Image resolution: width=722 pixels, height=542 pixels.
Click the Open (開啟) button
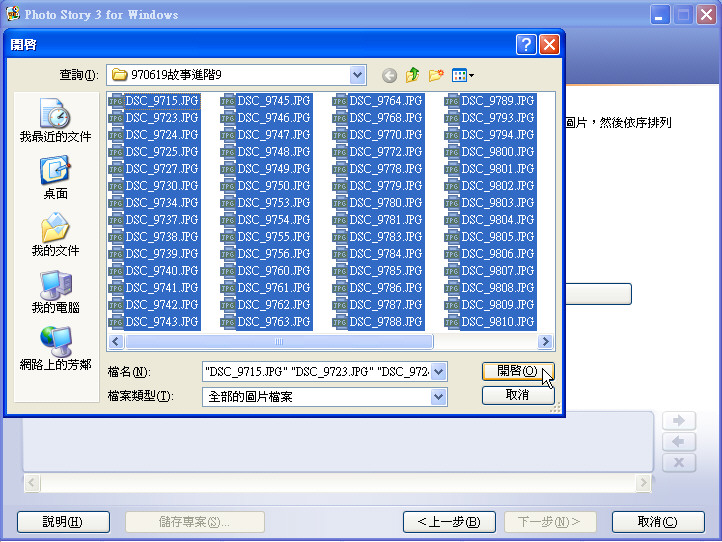tap(517, 371)
